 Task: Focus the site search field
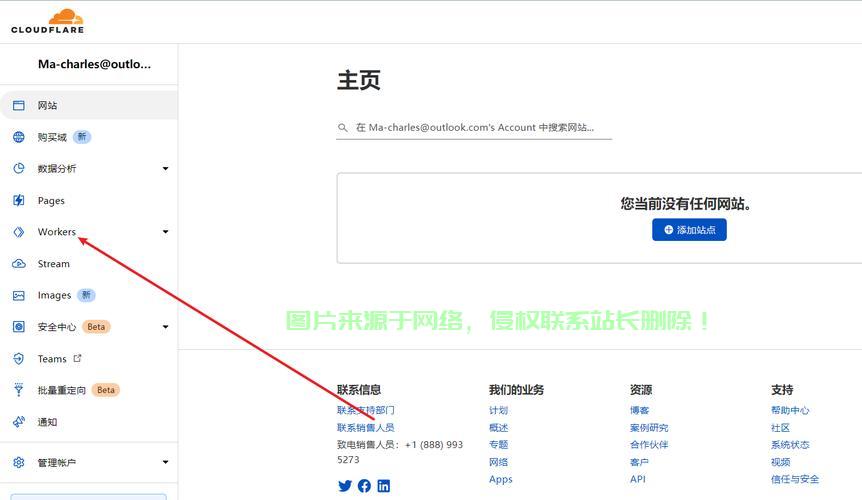point(474,127)
